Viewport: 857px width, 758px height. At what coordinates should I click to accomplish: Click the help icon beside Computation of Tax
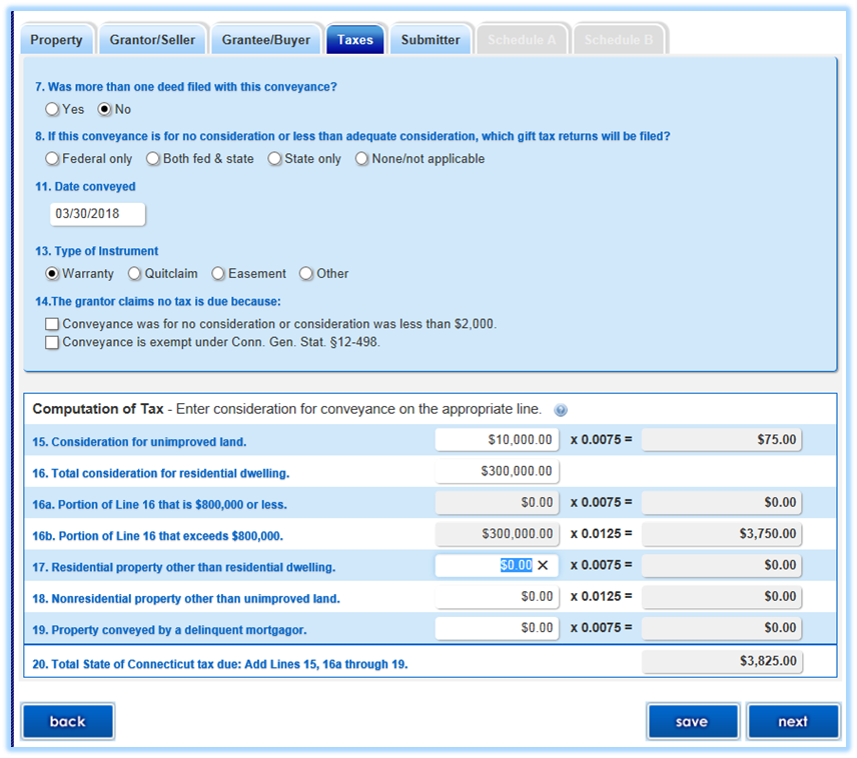pos(561,410)
